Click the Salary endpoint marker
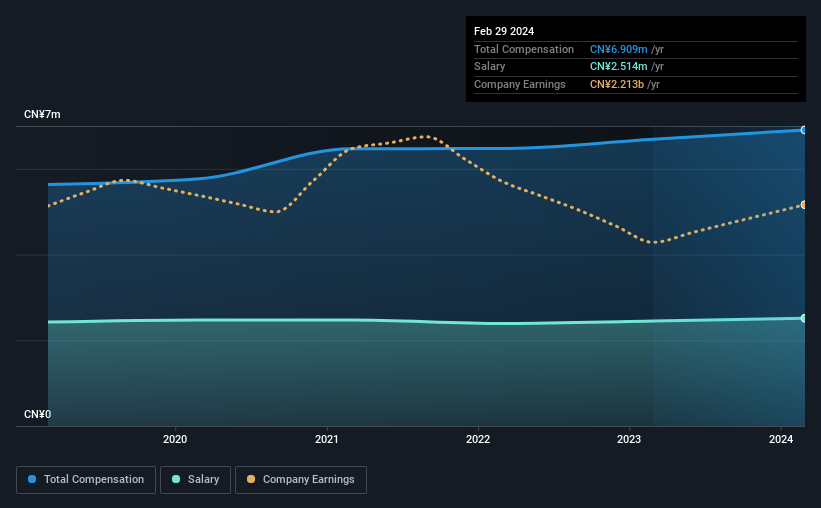Viewport: 821px width, 508px height. [803, 318]
